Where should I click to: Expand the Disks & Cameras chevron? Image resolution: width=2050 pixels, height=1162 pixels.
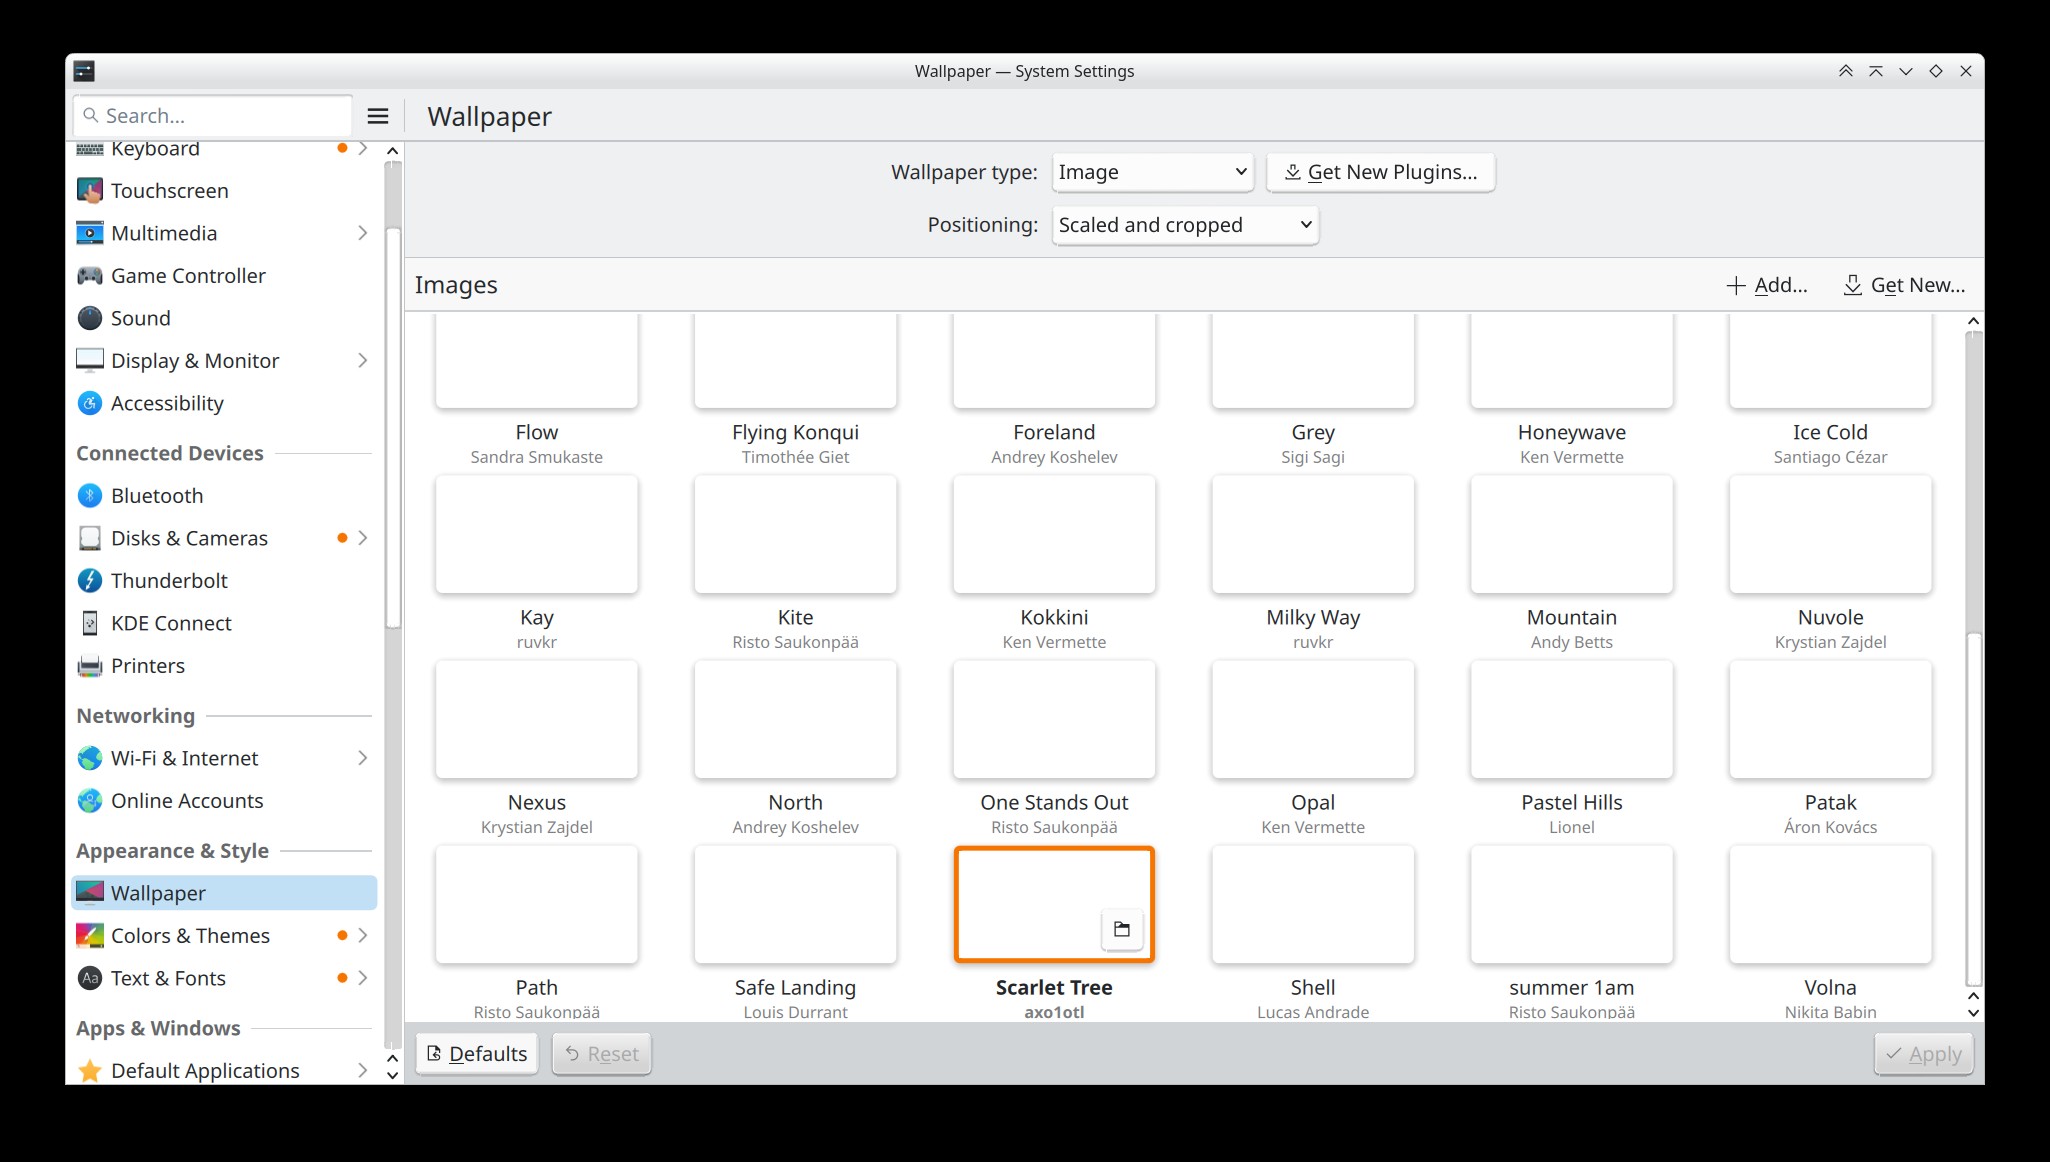point(362,538)
